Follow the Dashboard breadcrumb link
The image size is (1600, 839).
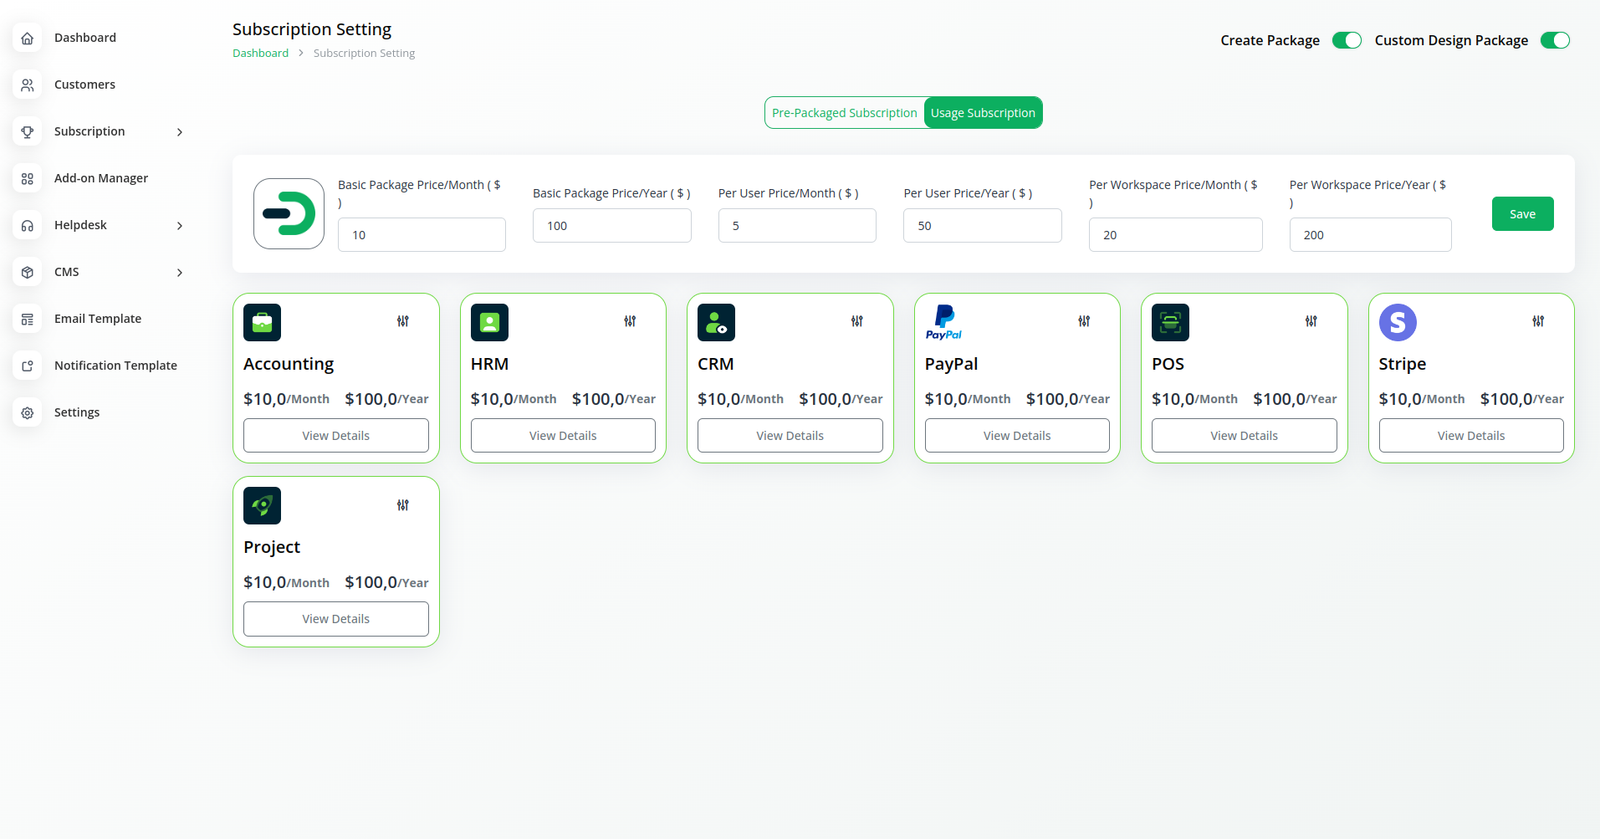tap(260, 53)
